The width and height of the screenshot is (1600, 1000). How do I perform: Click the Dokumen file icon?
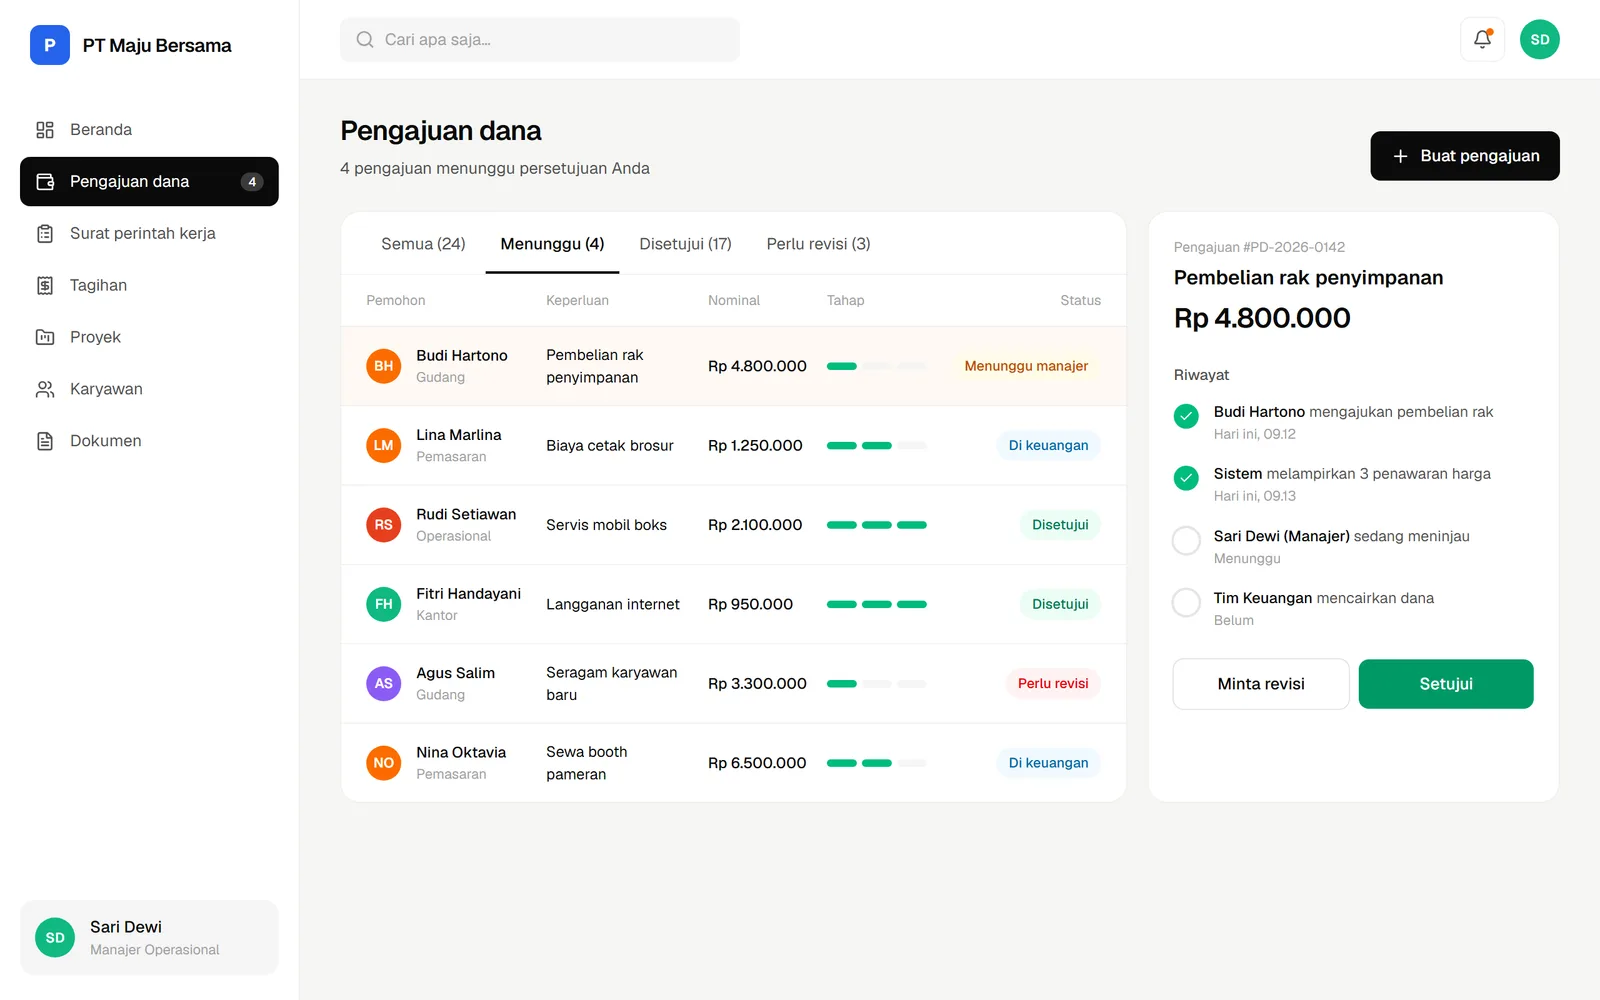point(45,441)
